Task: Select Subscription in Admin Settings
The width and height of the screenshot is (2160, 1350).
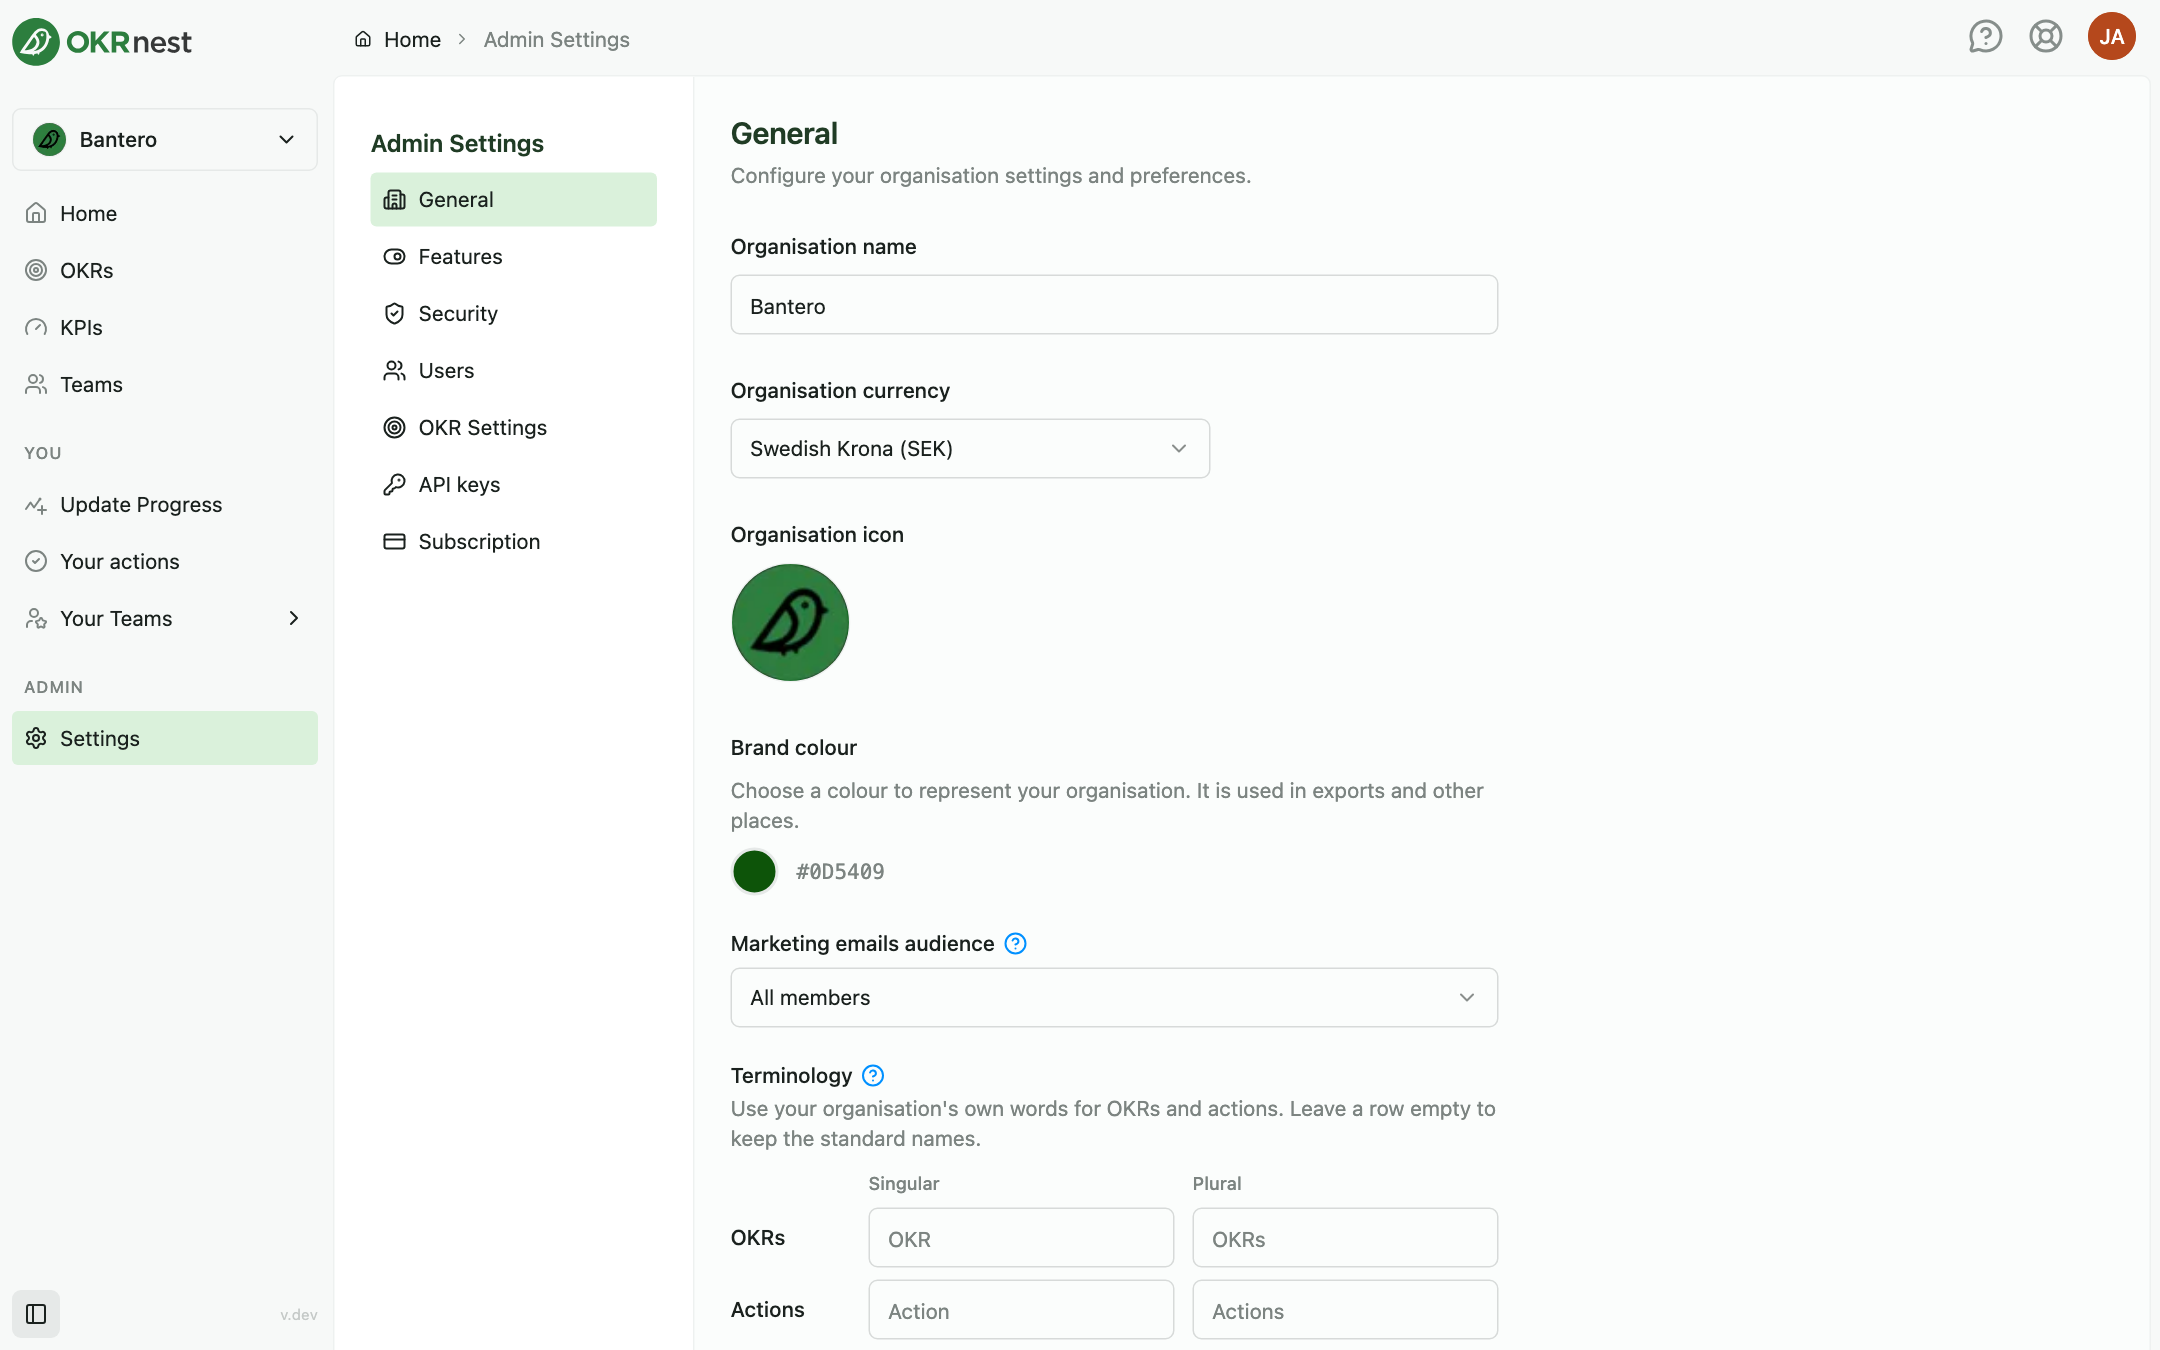Action: click(x=513, y=541)
